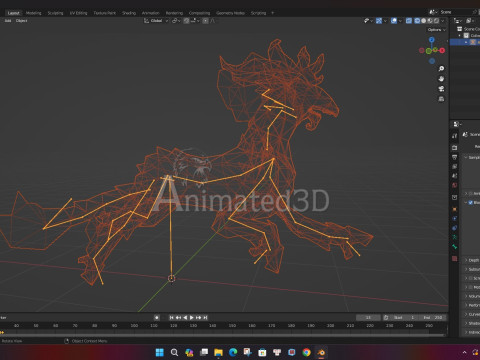This screenshot has width=480, height=360.
Task: Jump to first frame in timeline
Action: pos(171,317)
